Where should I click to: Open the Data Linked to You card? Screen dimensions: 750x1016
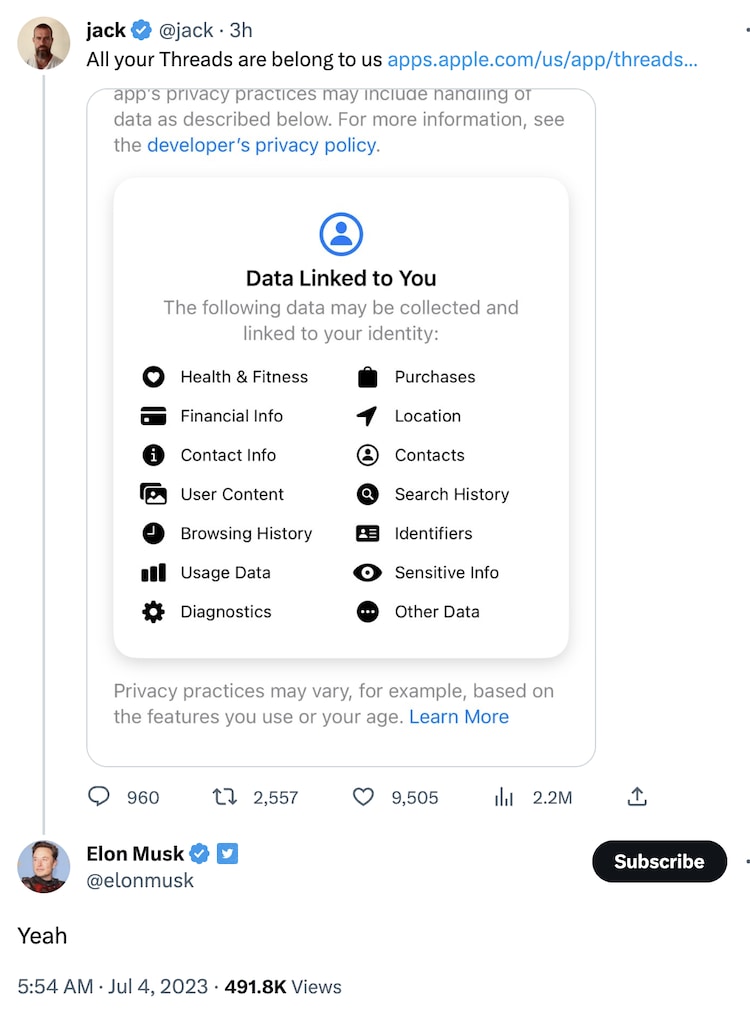click(341, 417)
